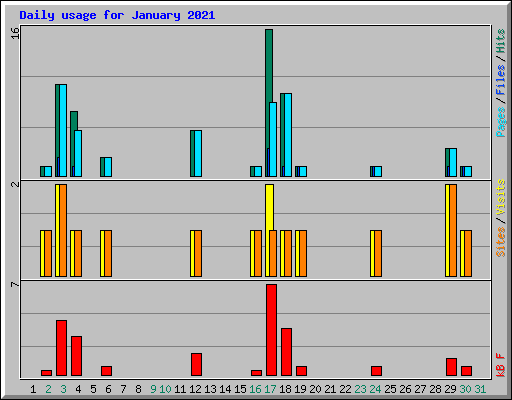Select the orange Sites bar for day 29
Screen dimensions: 512x400
click(453, 230)
